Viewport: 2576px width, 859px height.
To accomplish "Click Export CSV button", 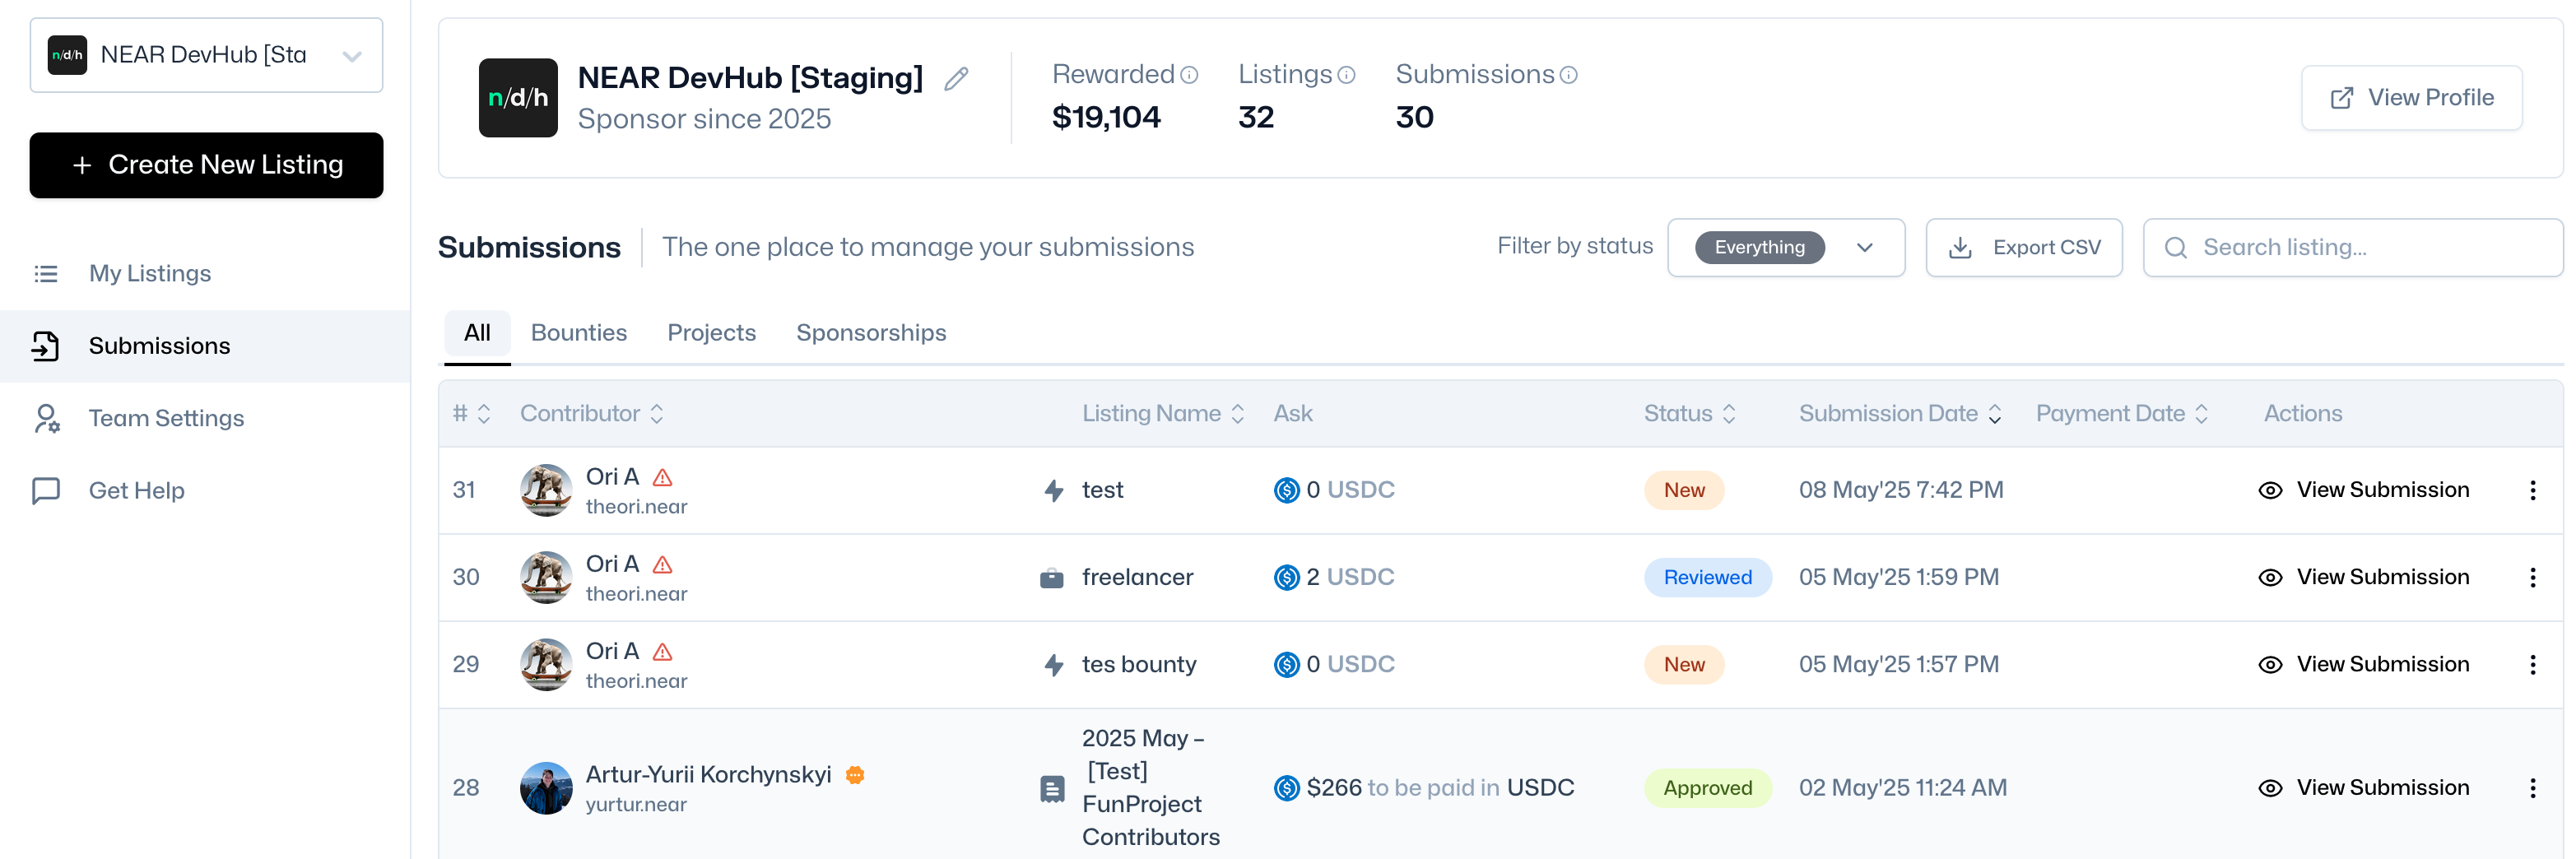I will coord(2023,247).
